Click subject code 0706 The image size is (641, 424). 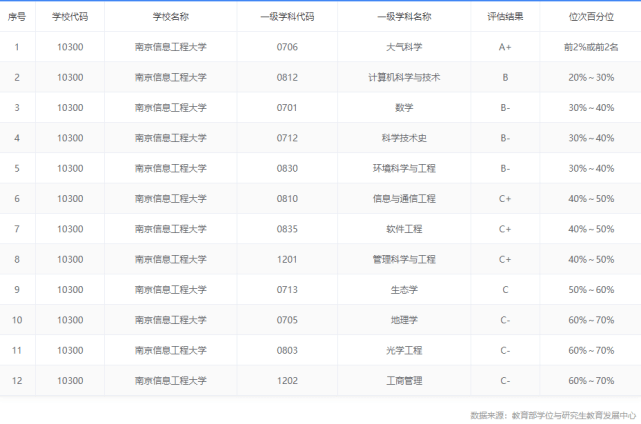[287, 47]
